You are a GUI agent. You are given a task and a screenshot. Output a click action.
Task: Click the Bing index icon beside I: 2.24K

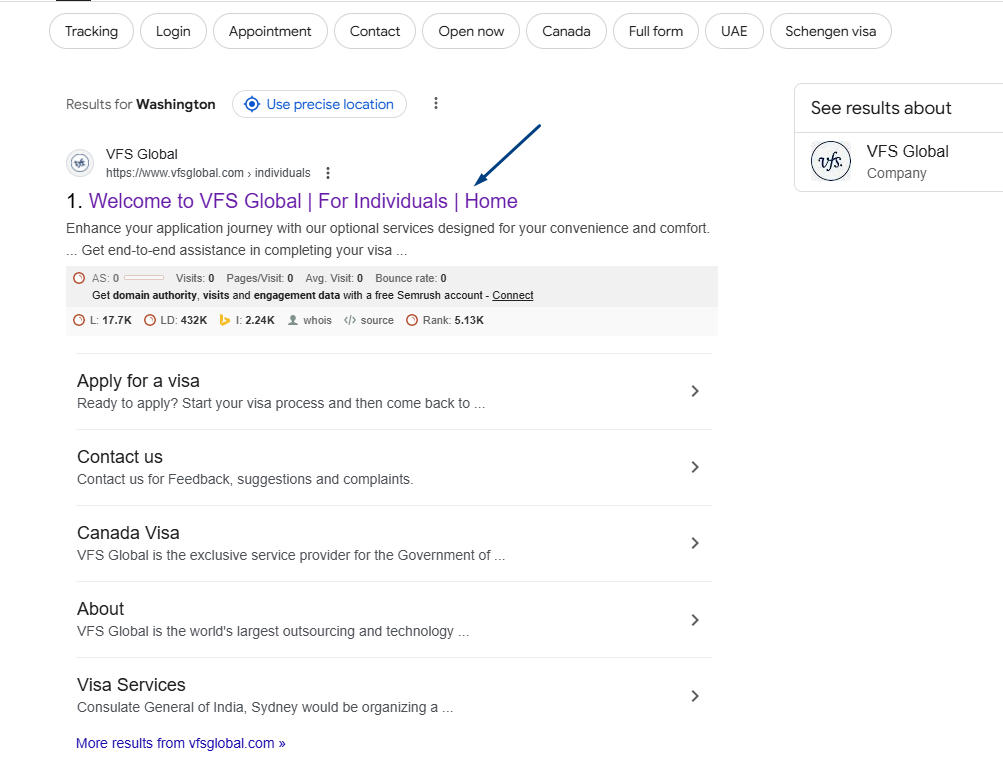pyautogui.click(x=225, y=320)
